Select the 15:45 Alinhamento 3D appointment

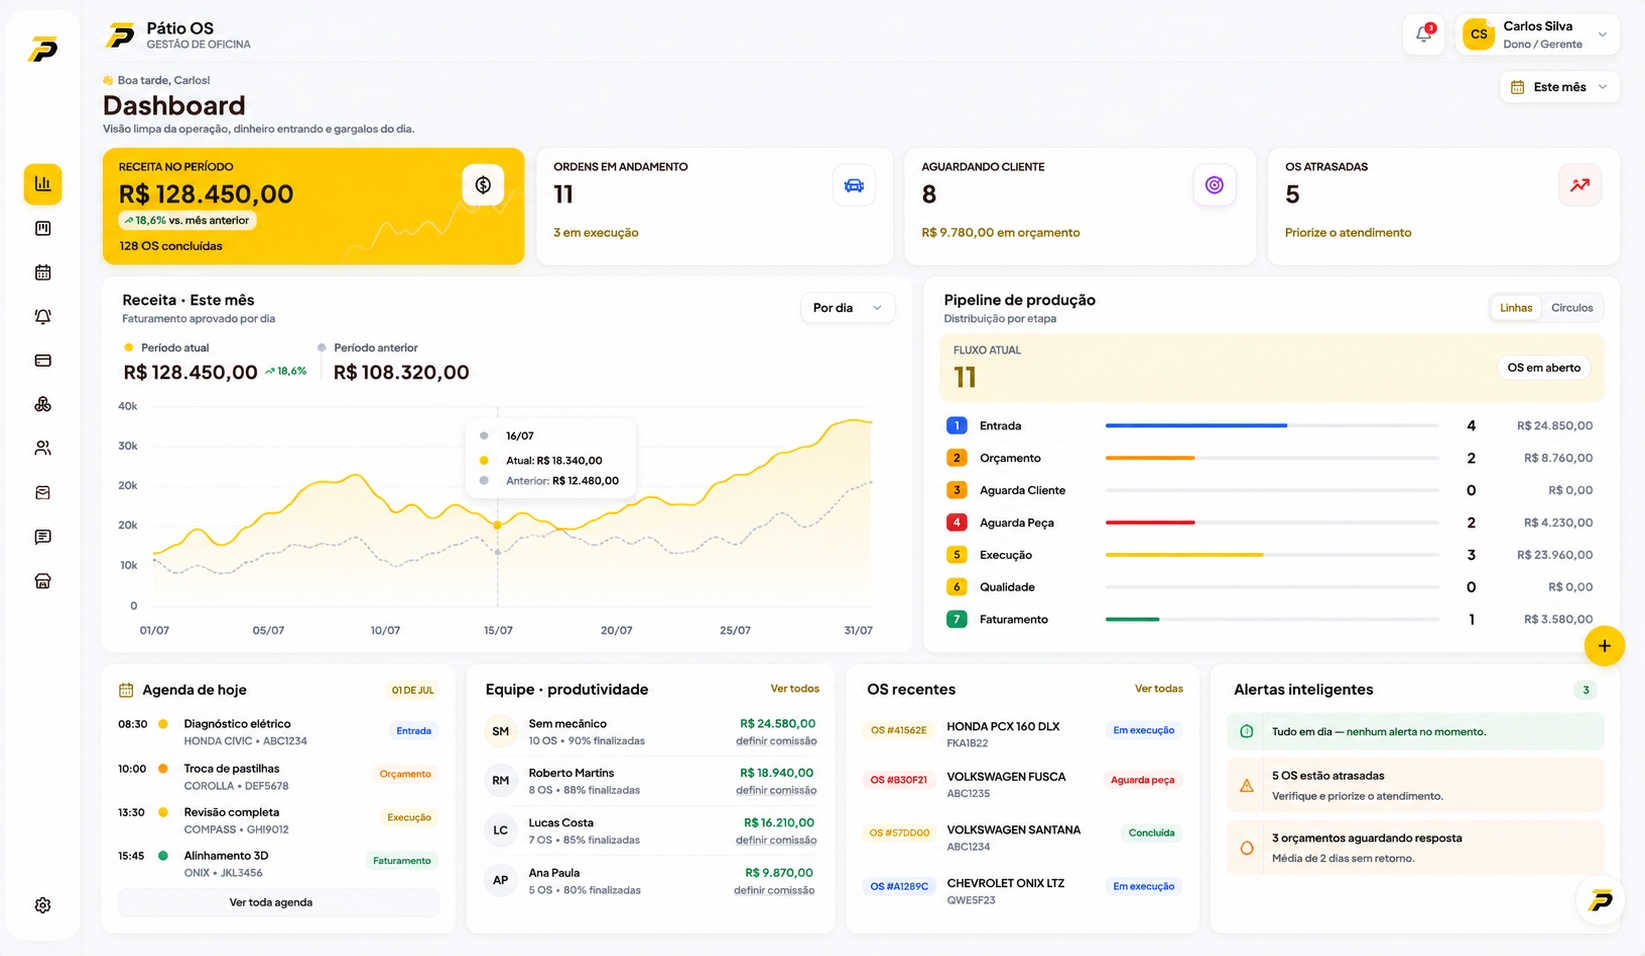point(278,864)
